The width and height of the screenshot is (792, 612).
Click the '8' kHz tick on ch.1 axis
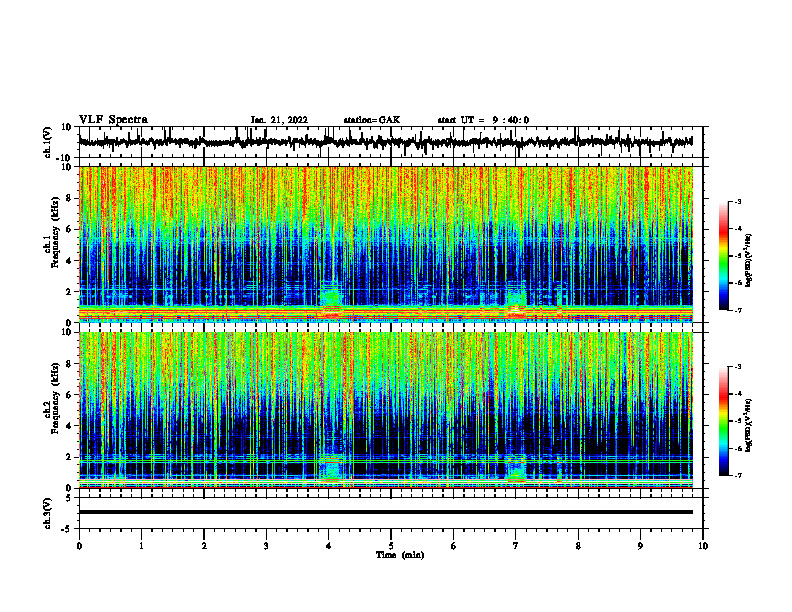pyautogui.click(x=70, y=198)
